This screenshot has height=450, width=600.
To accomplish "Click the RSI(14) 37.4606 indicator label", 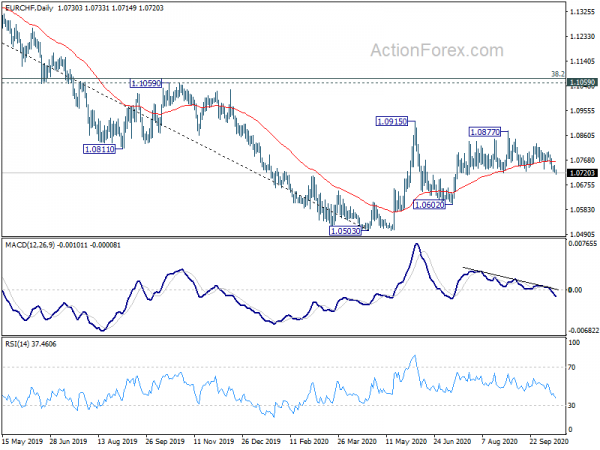I will (30, 344).
